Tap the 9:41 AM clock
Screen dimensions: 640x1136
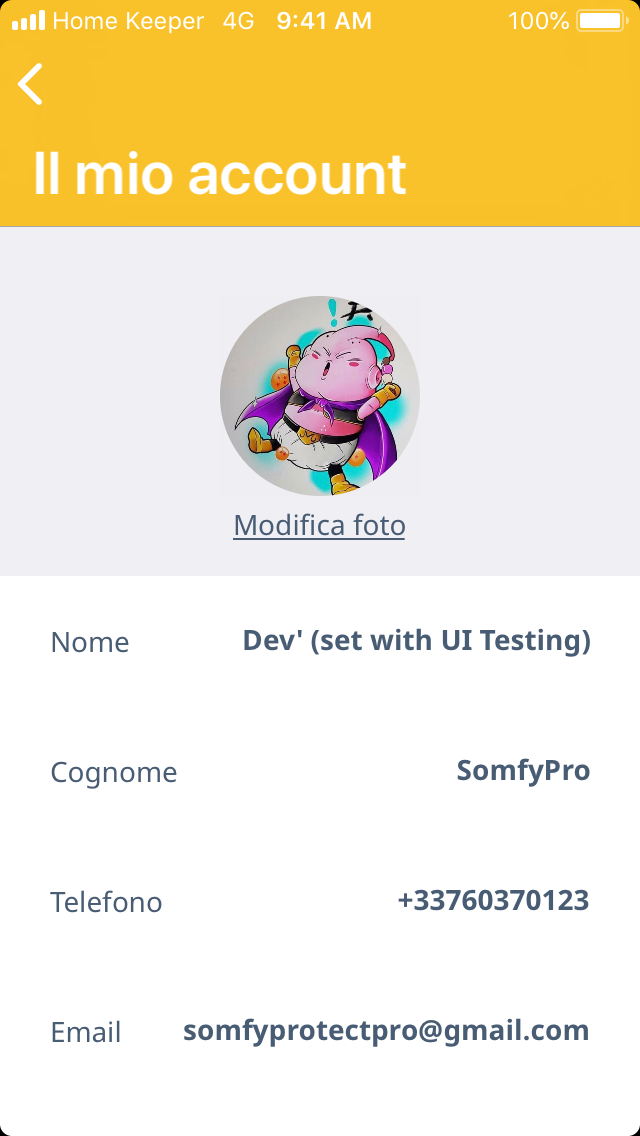[x=324, y=21]
